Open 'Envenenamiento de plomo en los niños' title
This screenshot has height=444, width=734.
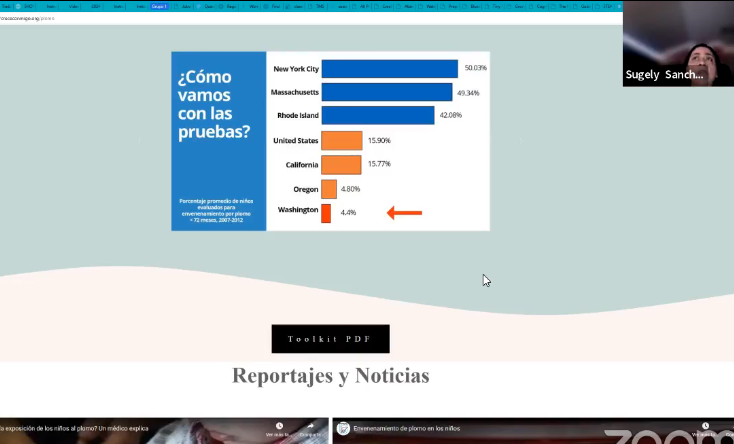pos(410,429)
